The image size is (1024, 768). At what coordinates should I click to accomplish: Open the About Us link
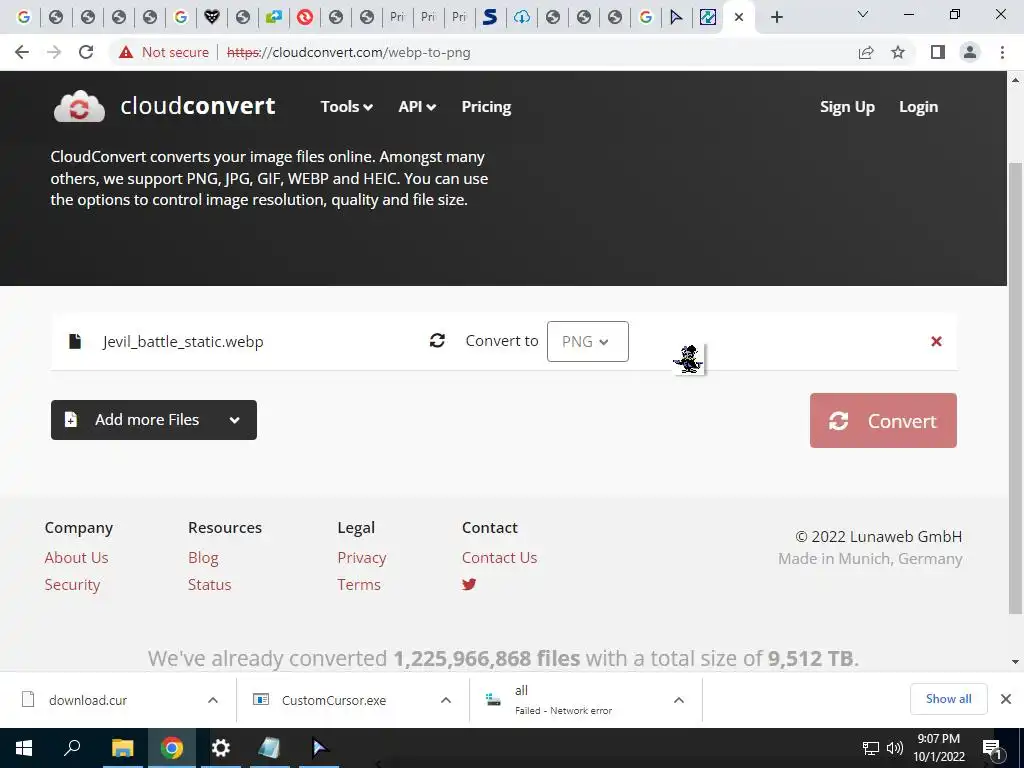pos(76,557)
